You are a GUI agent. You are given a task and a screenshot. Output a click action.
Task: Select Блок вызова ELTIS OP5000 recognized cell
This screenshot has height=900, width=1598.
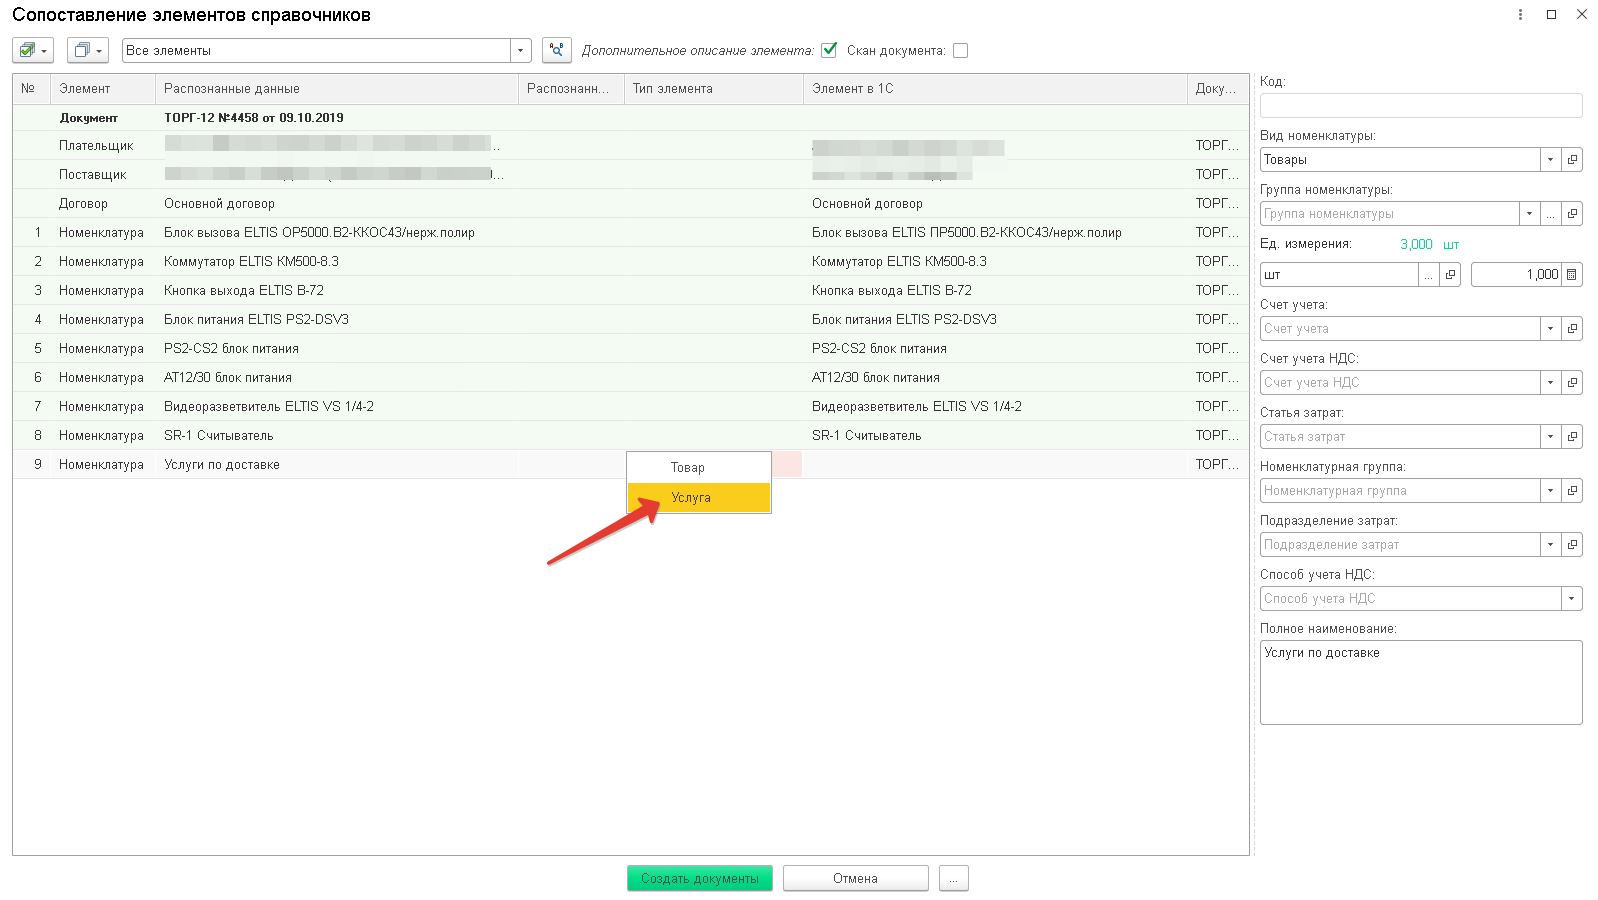coord(337,233)
